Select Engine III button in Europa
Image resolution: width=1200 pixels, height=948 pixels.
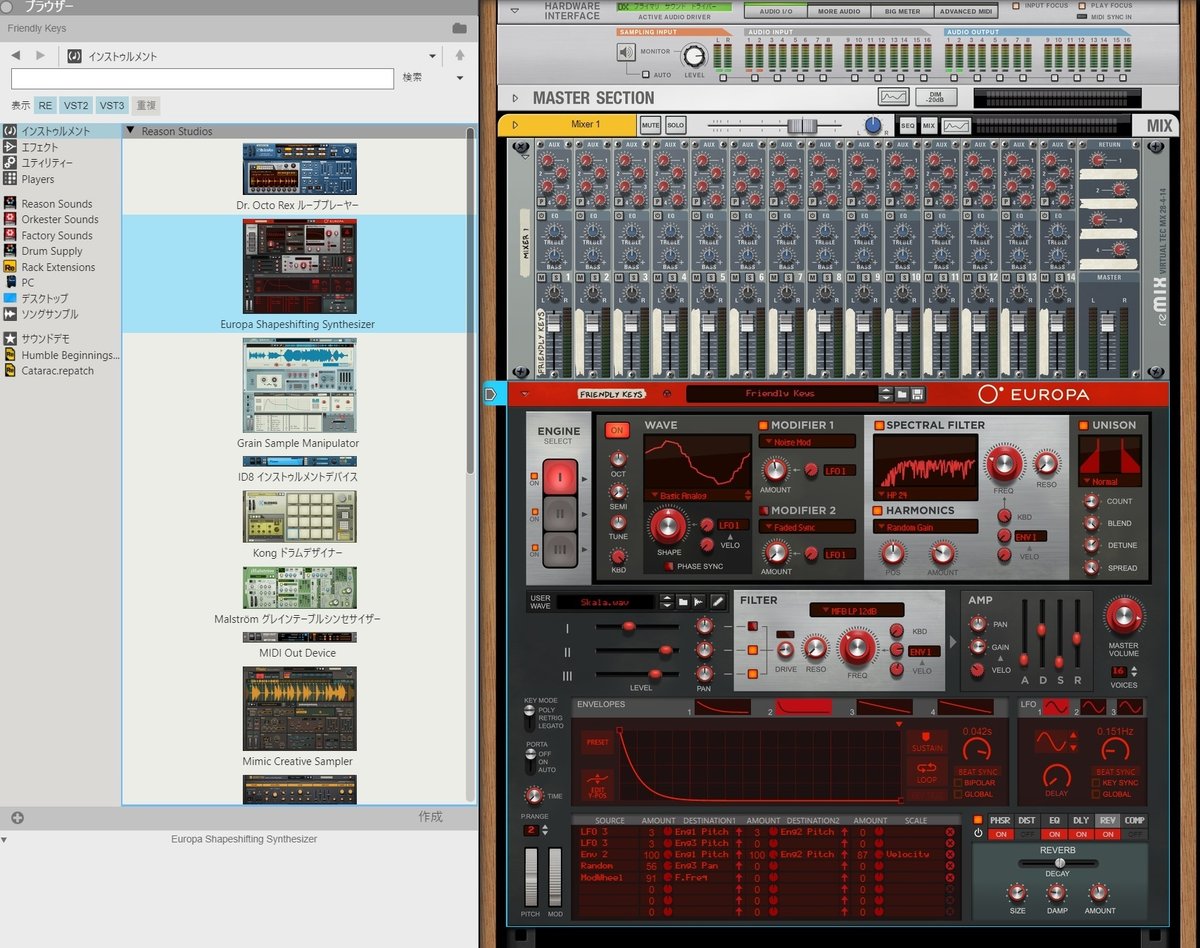point(559,551)
